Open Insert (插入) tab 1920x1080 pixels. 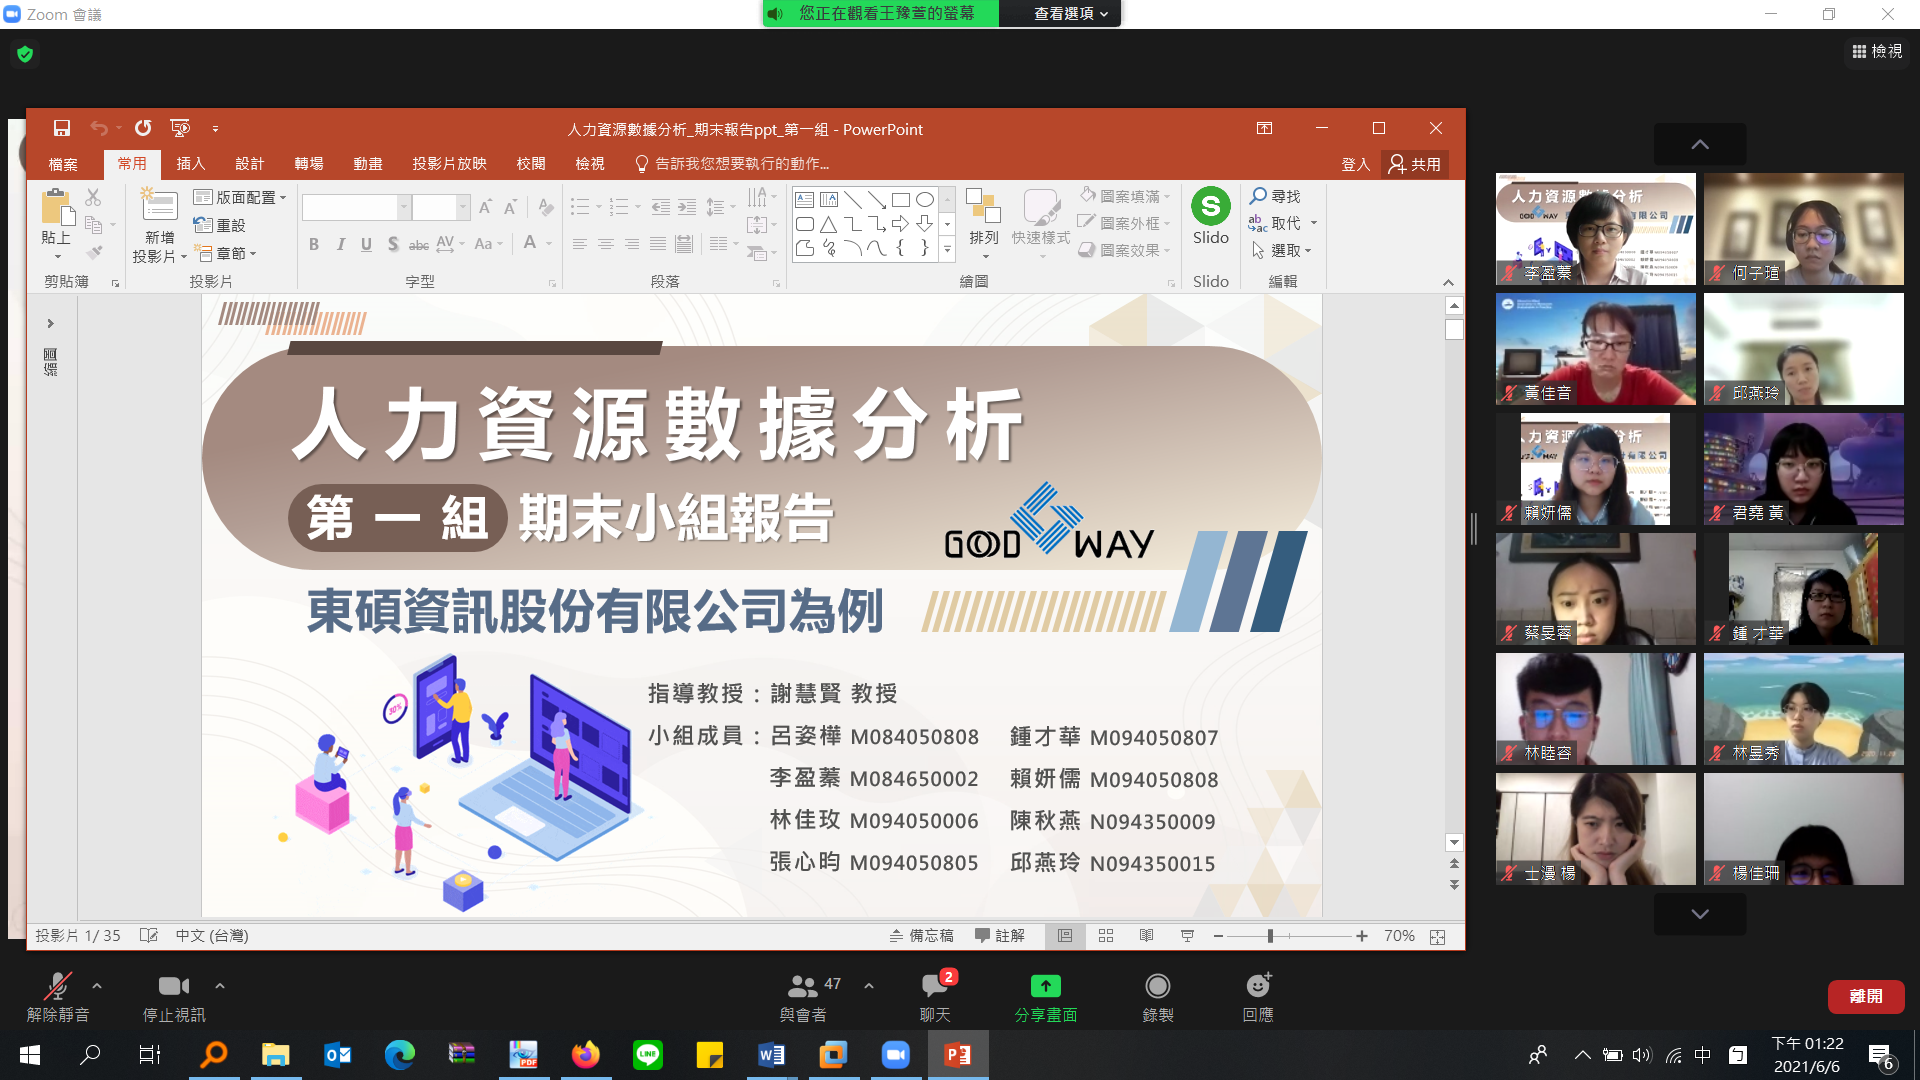coord(190,163)
